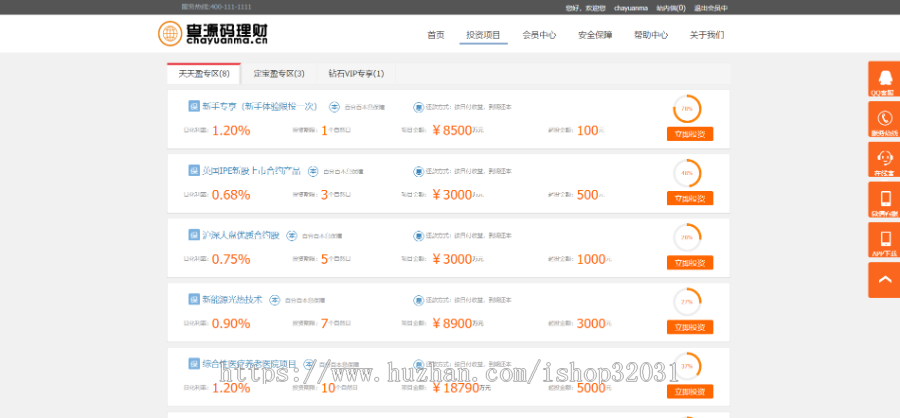Click the phone hotline sidebar icon
The image size is (900, 418).
tap(884, 119)
